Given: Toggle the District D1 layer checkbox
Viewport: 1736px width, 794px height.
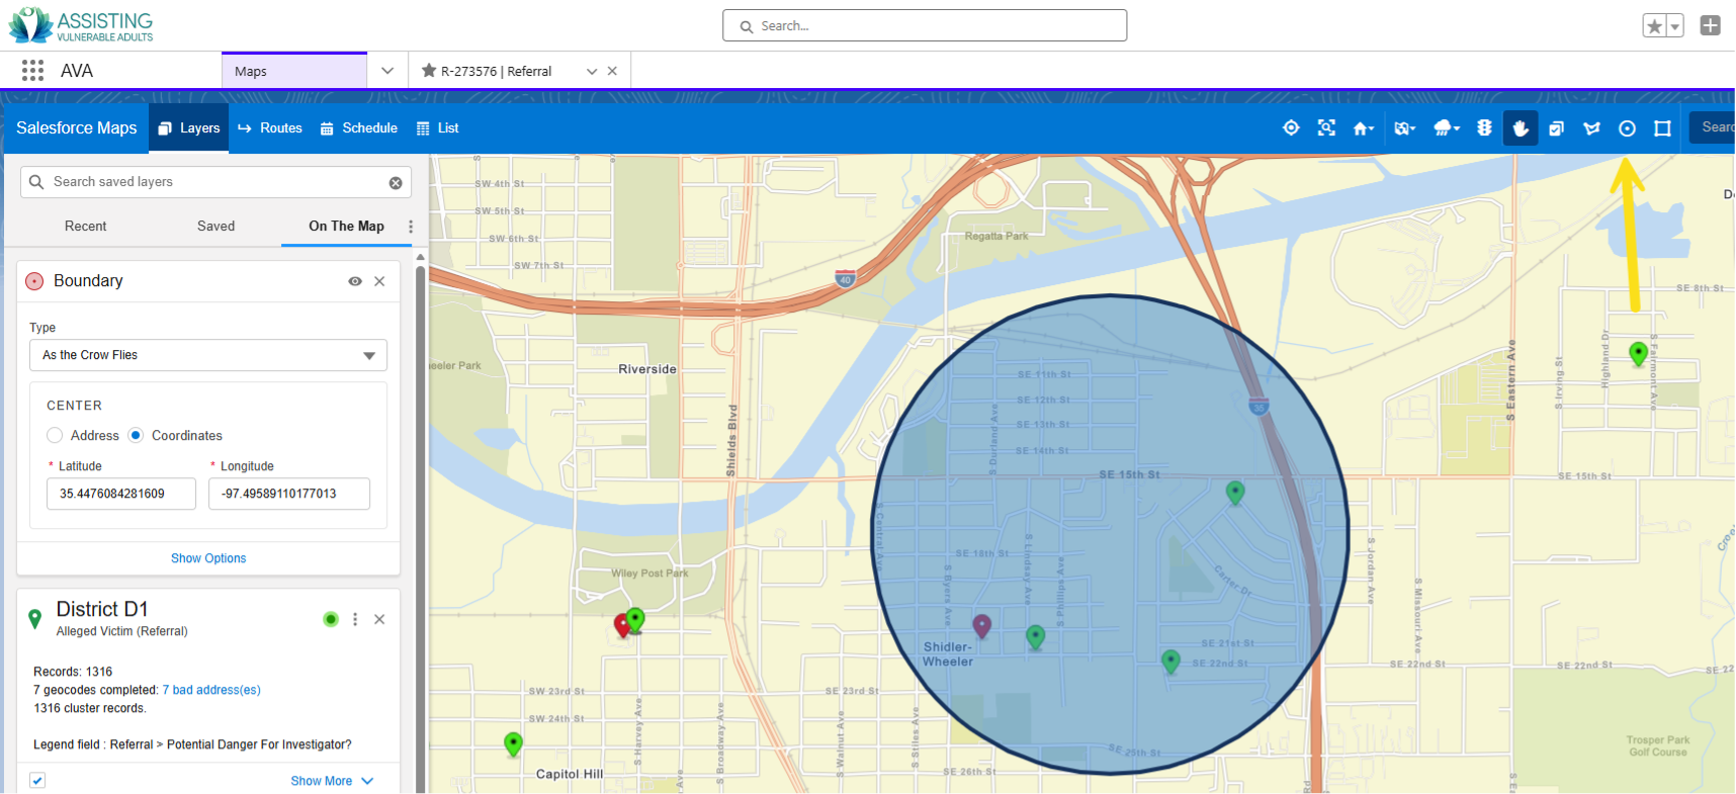Looking at the screenshot, I should [x=37, y=781].
